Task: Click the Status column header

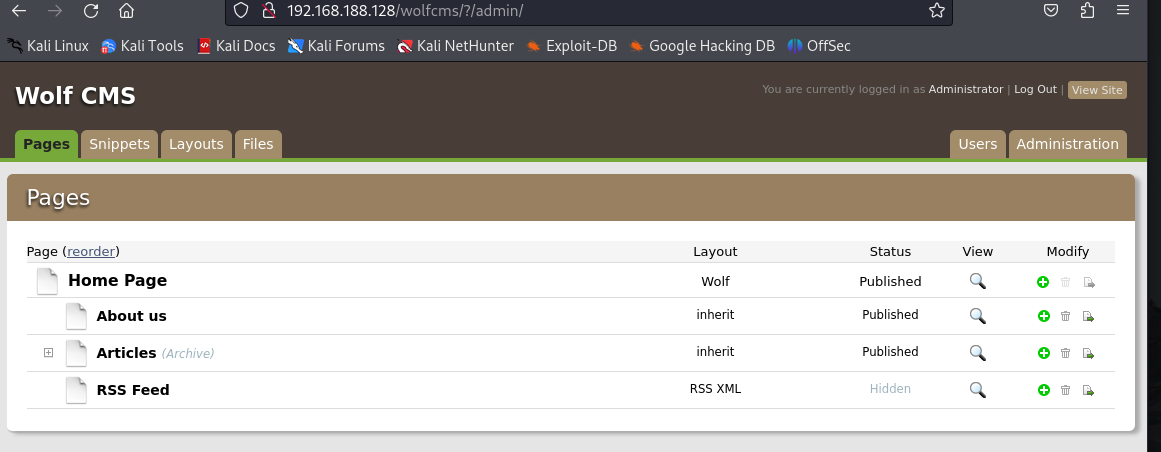Action: [890, 252]
